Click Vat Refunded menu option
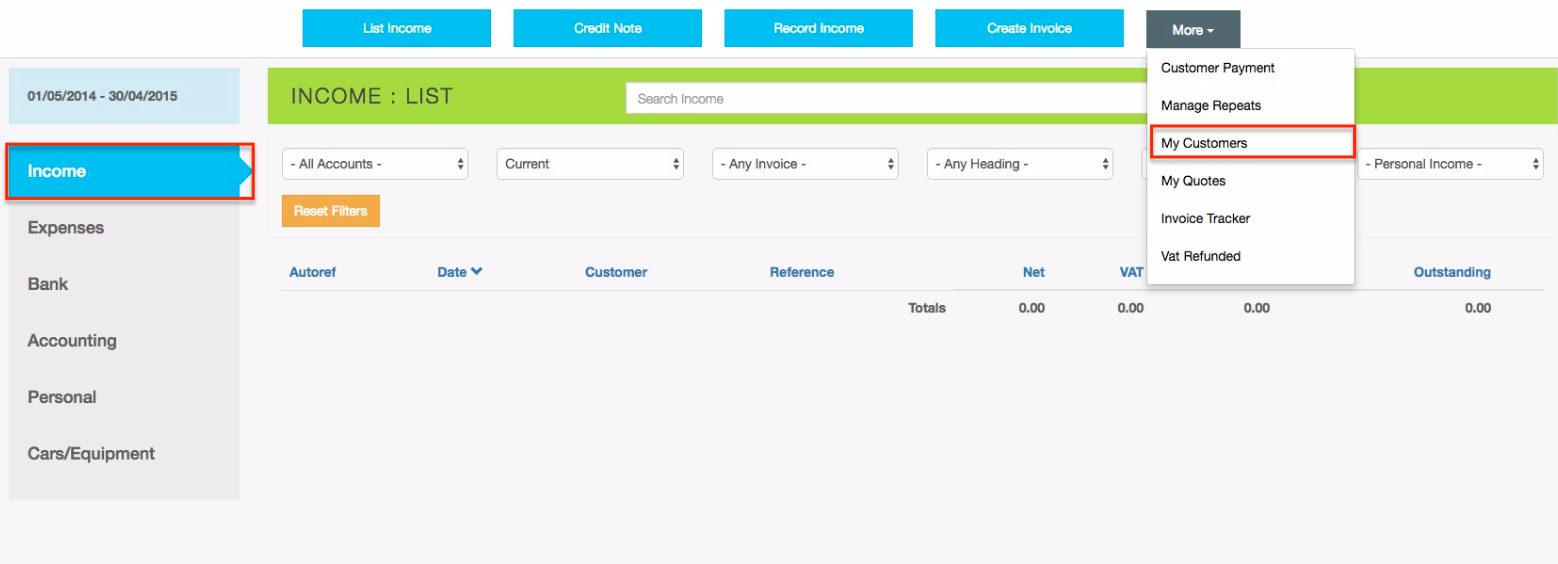1558x564 pixels. pyautogui.click(x=1200, y=257)
